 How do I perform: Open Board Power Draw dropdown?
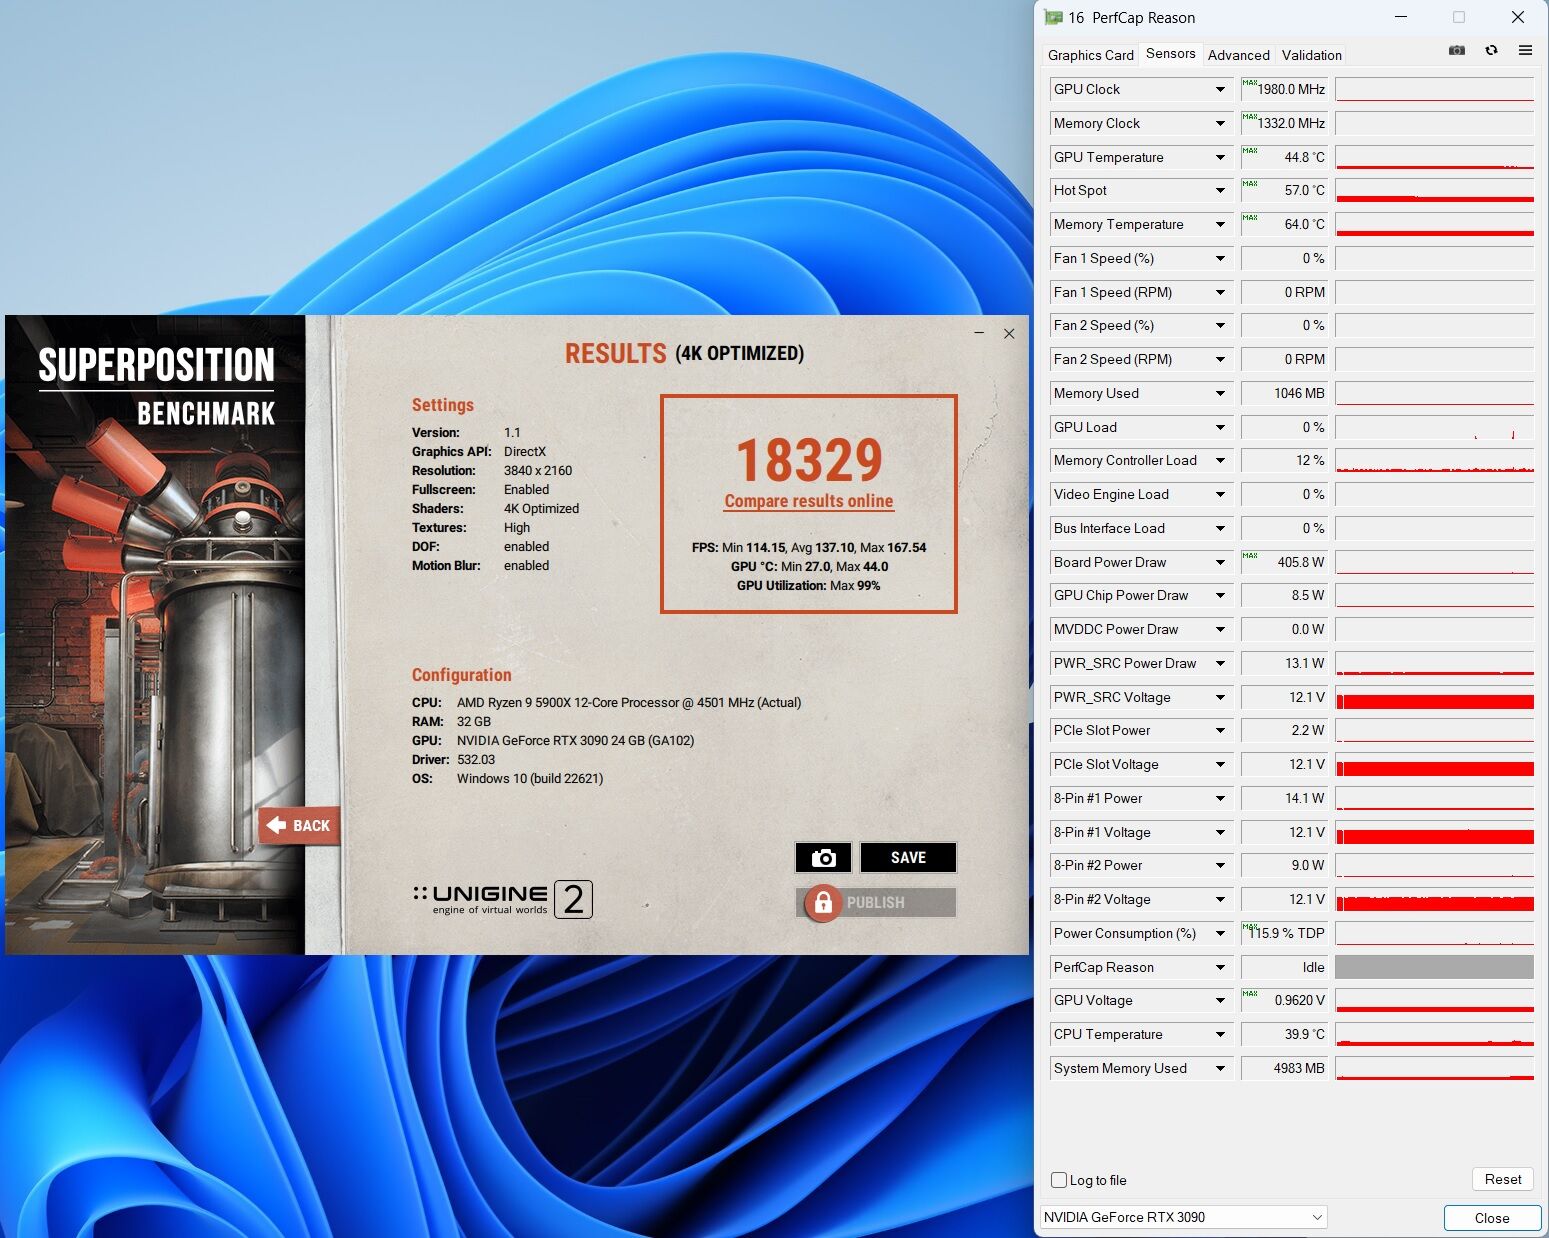pos(1220,562)
